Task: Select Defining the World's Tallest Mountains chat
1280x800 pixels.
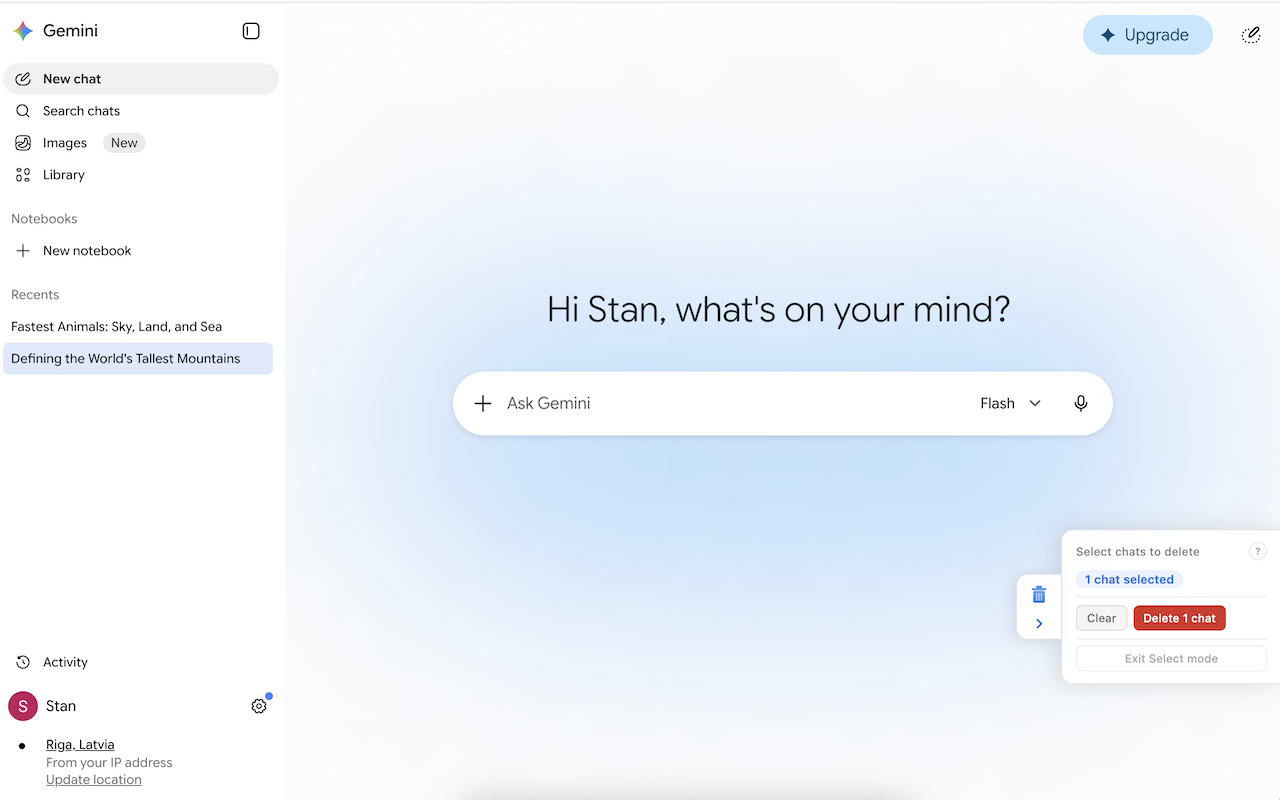Action: click(x=138, y=359)
